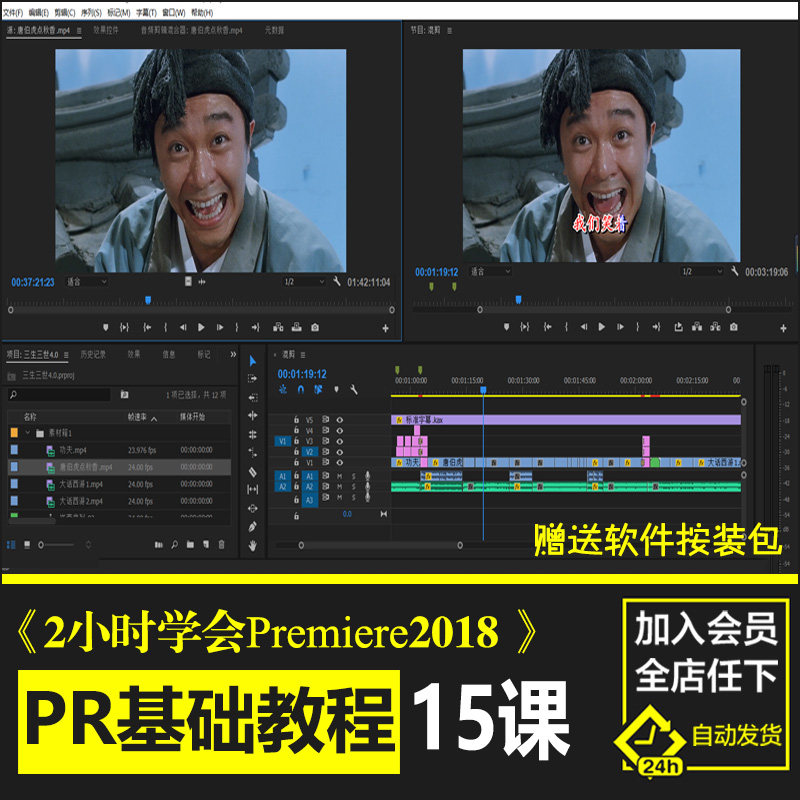Solo the A2 track using its S button
The width and height of the screenshot is (800, 800).
click(354, 486)
